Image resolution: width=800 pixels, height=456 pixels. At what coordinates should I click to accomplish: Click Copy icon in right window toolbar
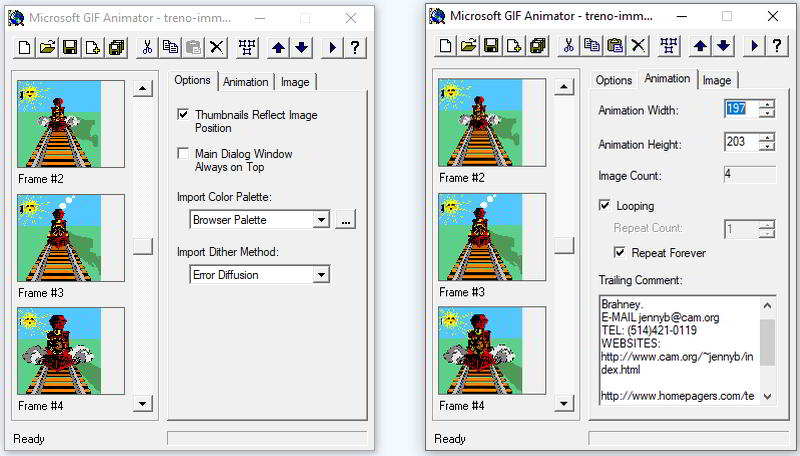point(592,46)
